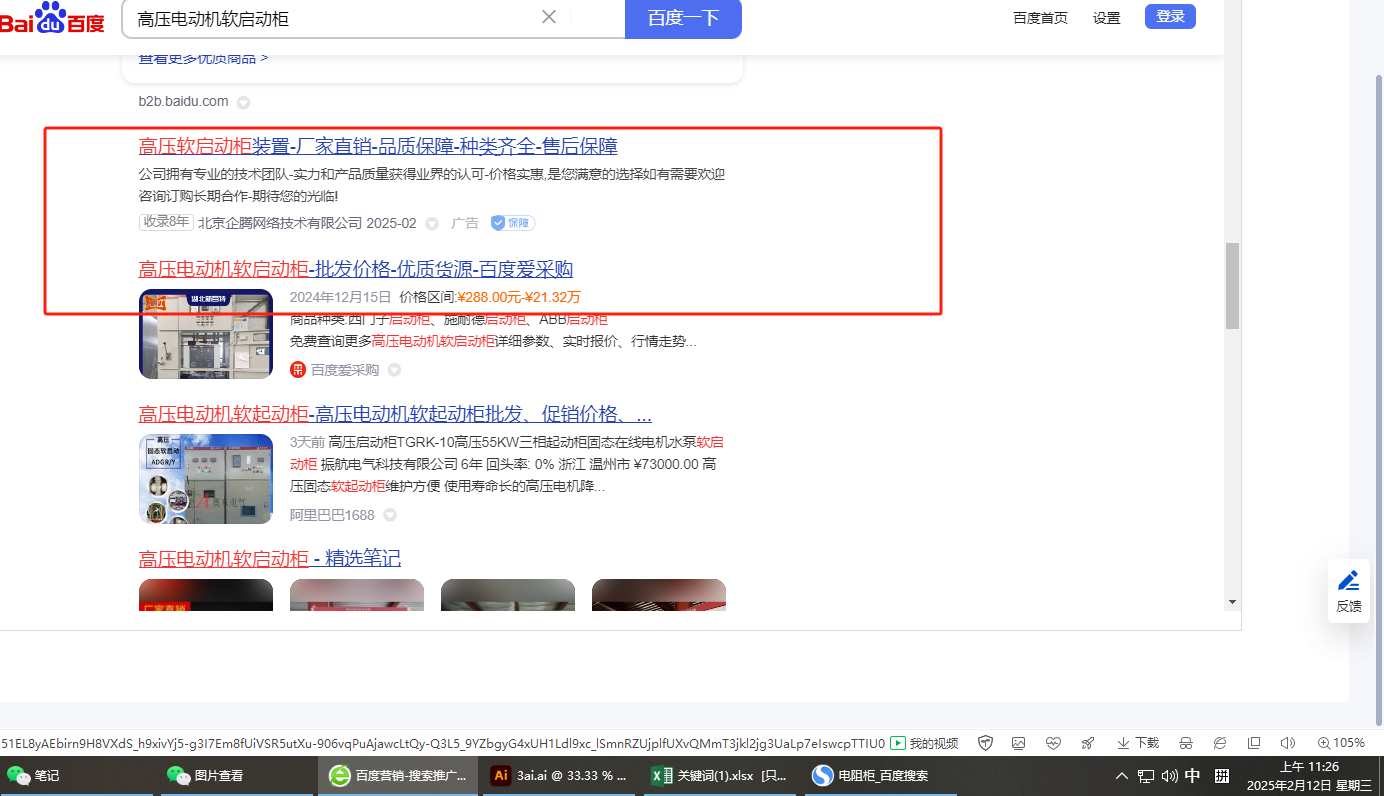Open the 百度首页 link
Image resolution: width=1384 pixels, height=796 pixels.
point(1040,18)
